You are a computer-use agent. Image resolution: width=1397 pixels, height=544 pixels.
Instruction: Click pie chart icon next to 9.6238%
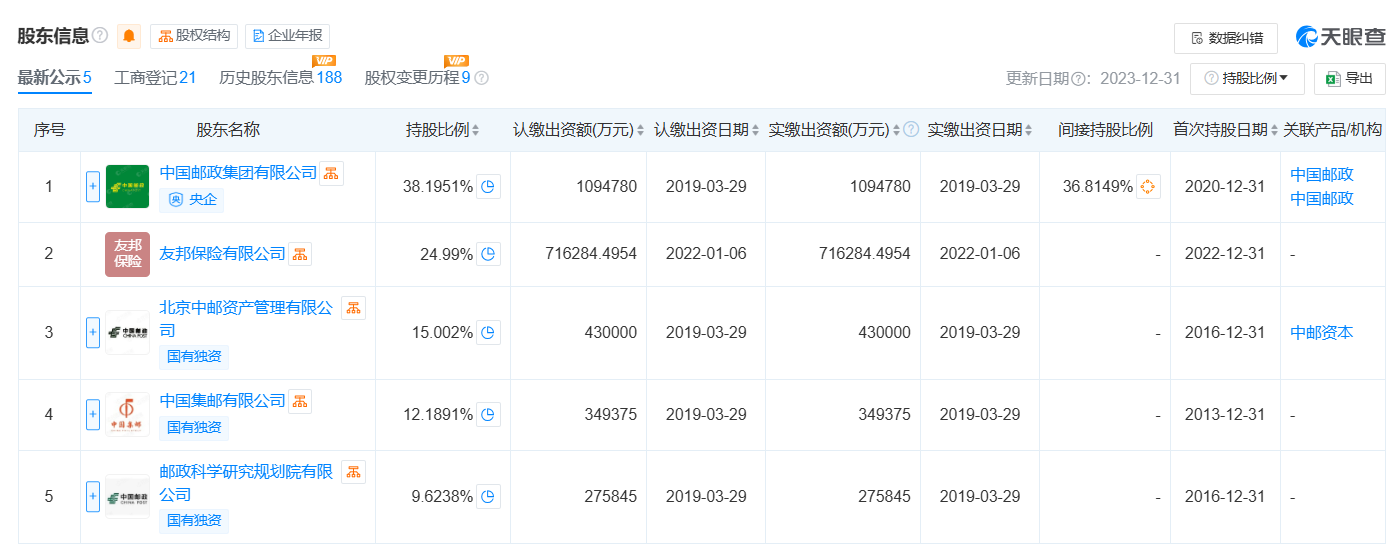[488, 496]
